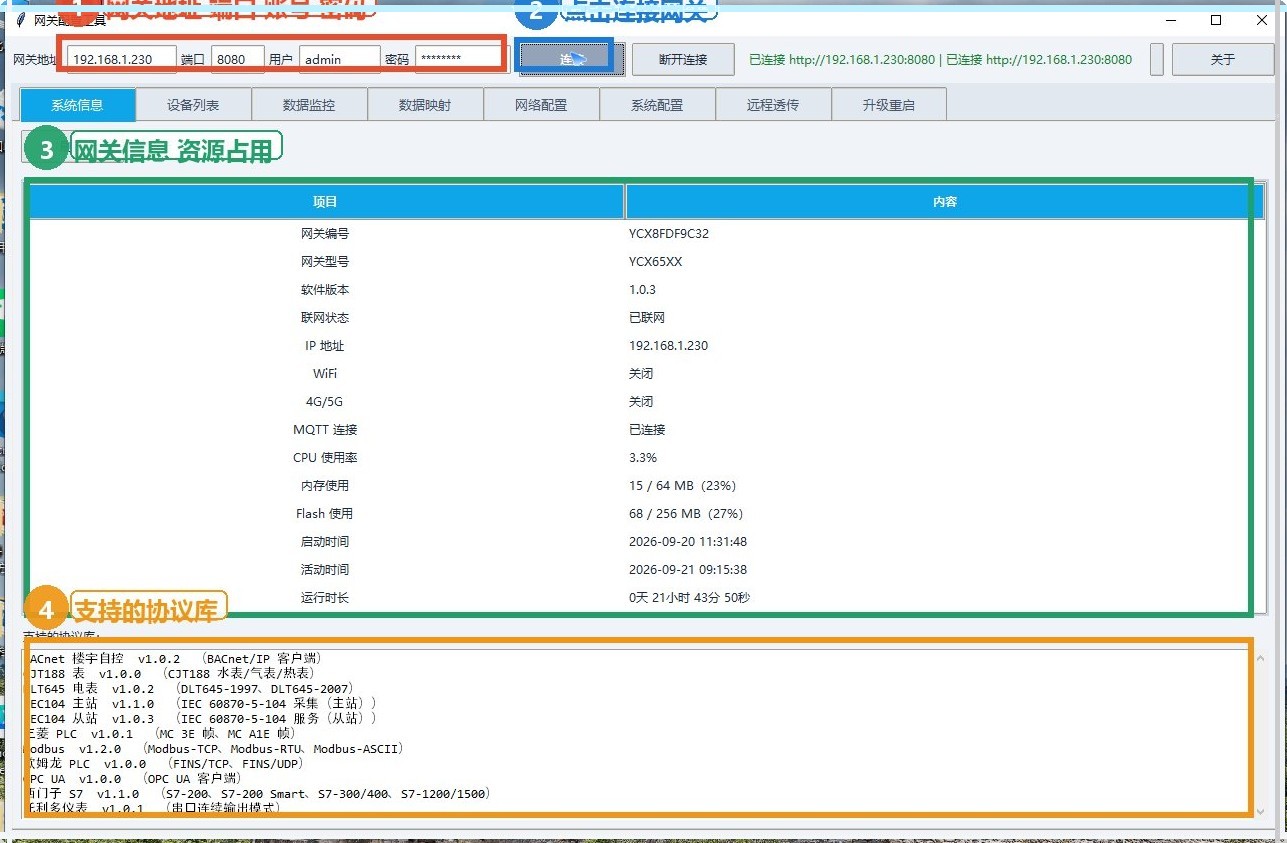Click the MQTT 连接 row label
This screenshot has width=1287, height=843.
click(x=325, y=429)
